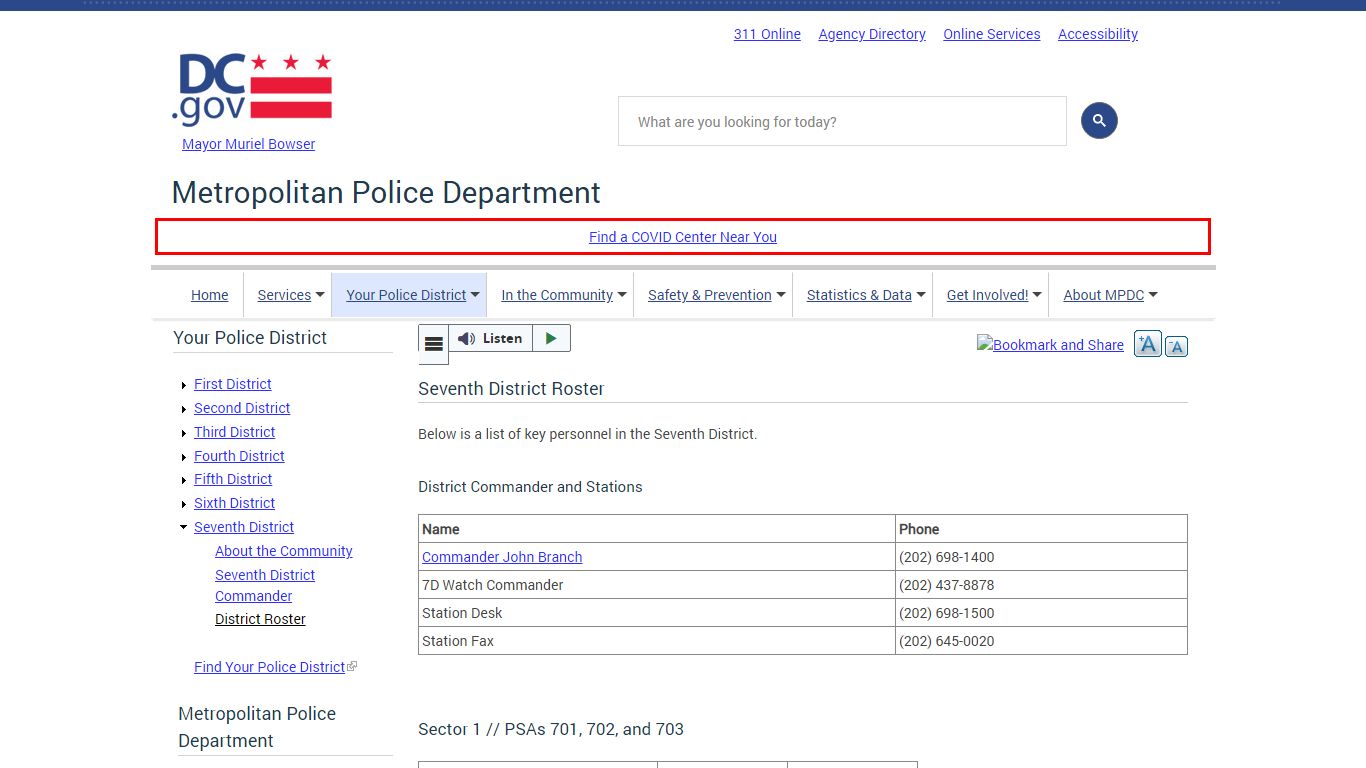1366x768 pixels.
Task: Go to the Home menu item
Action: (210, 295)
